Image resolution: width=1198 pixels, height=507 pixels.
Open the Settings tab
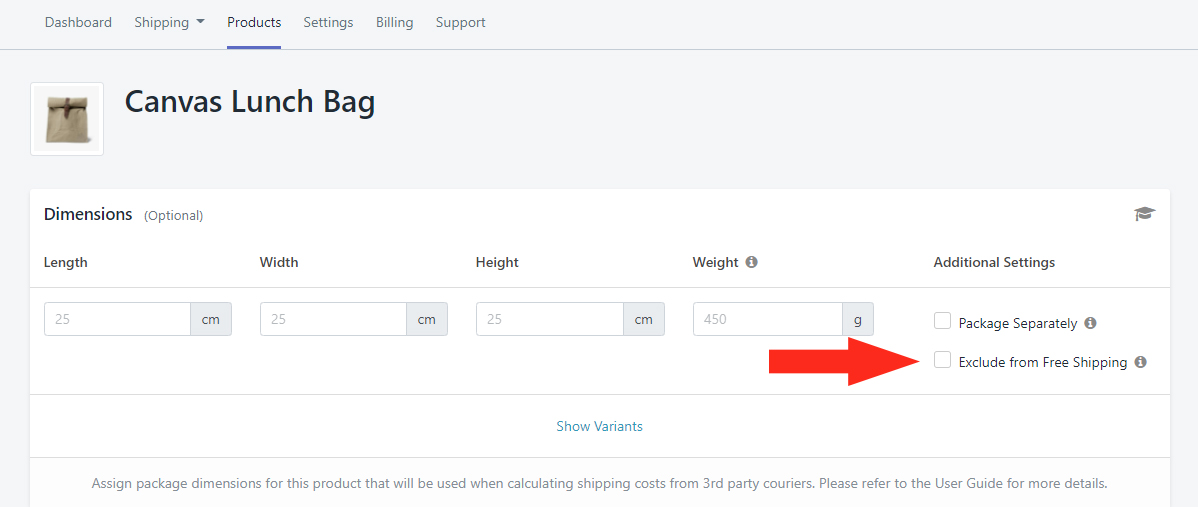(x=328, y=22)
